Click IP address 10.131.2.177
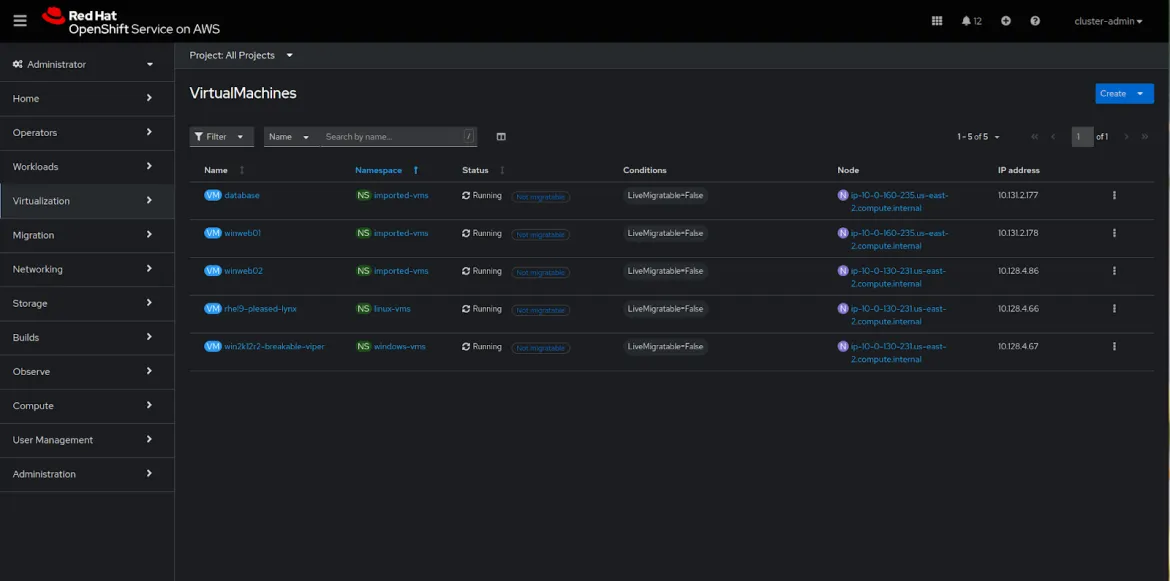Image resolution: width=1170 pixels, height=581 pixels. 1019,195
